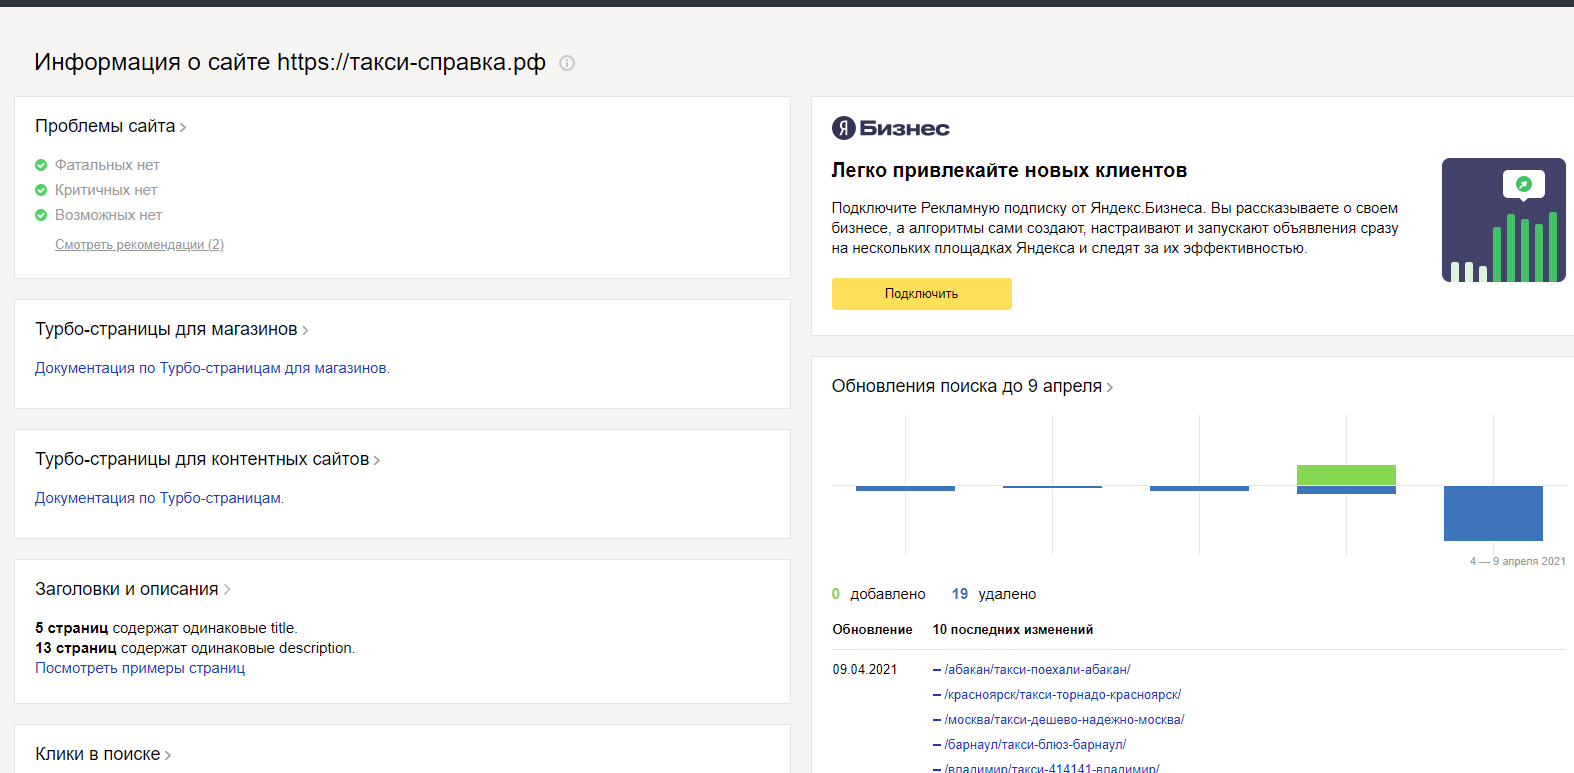Click the Подключить button
The image size is (1574, 773).
[x=922, y=294]
